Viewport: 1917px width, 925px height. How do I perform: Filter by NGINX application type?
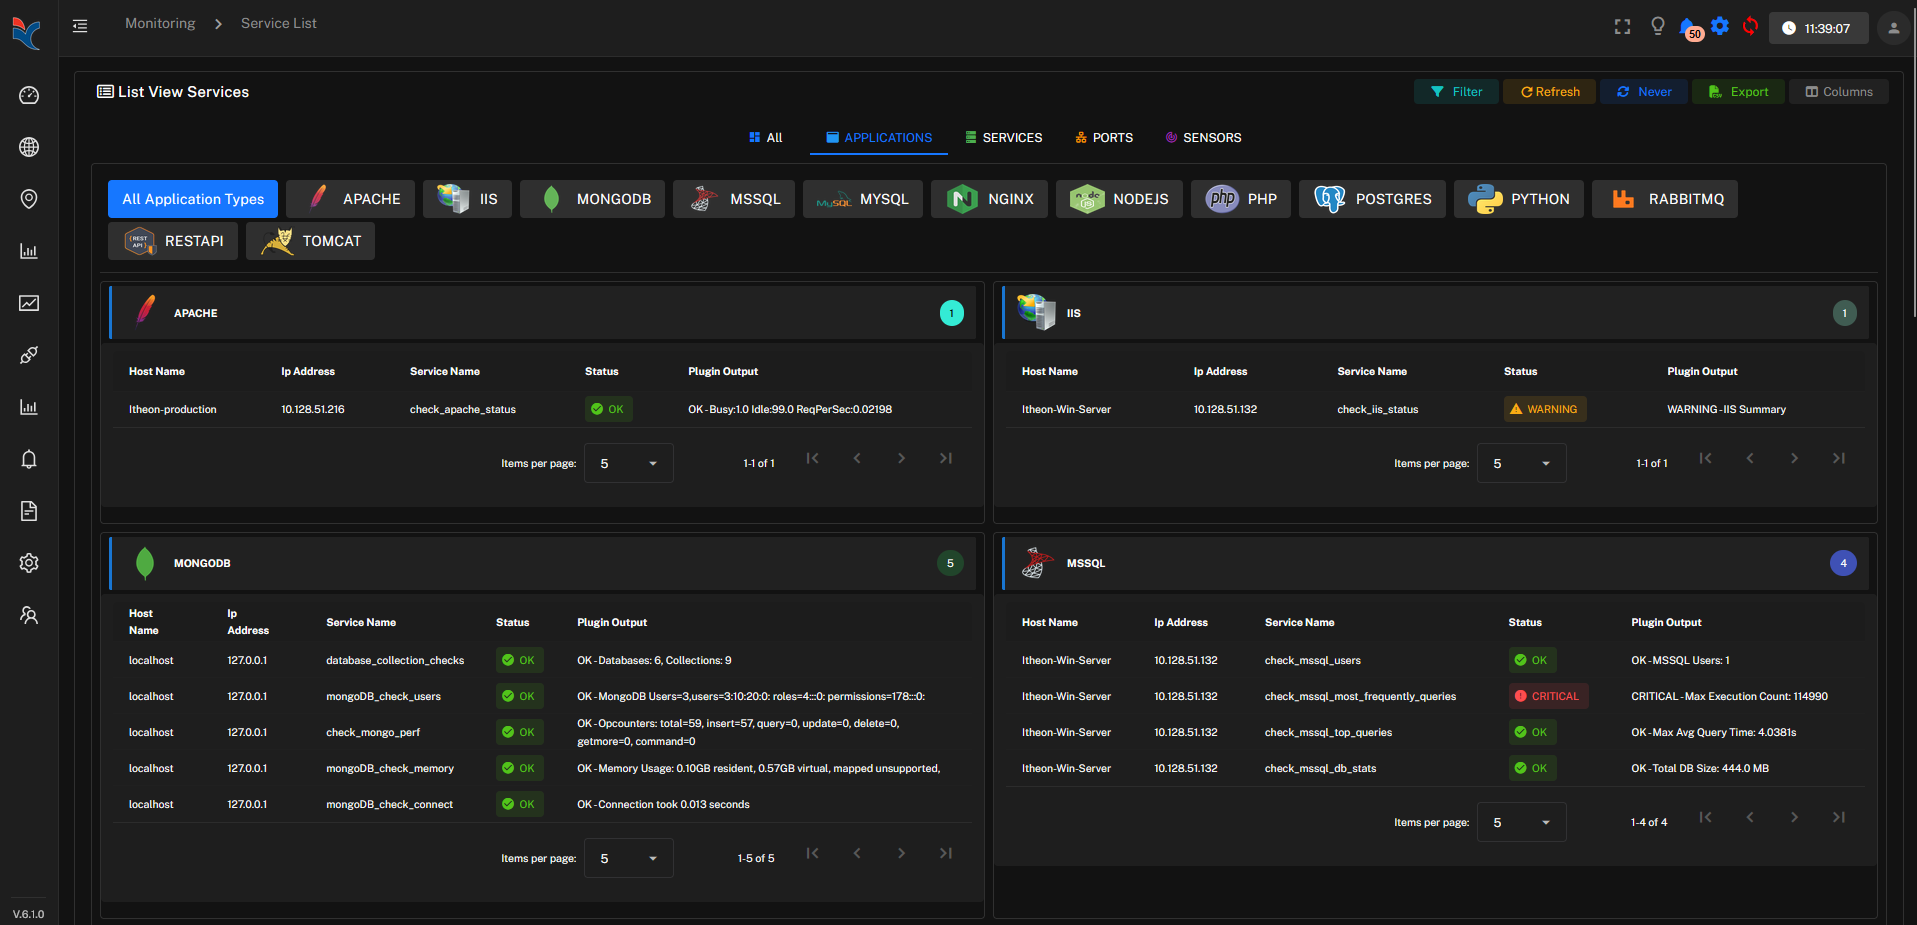(989, 199)
